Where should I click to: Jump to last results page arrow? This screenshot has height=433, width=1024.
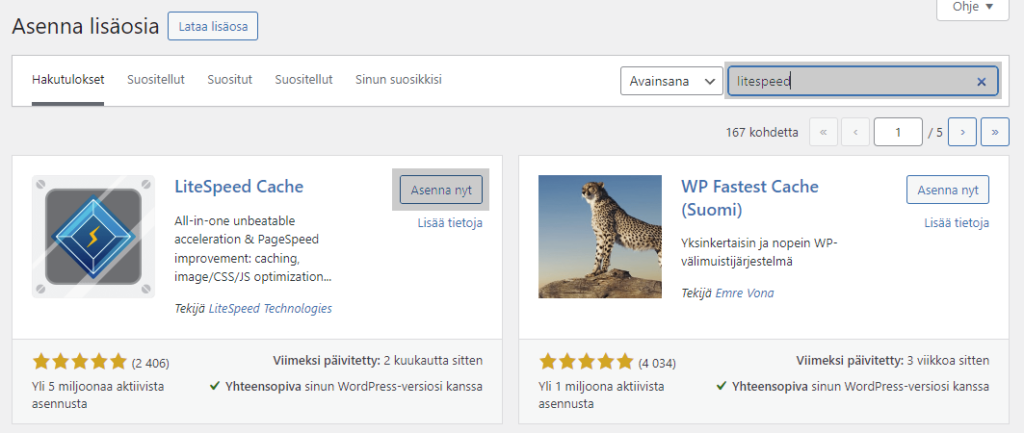[x=995, y=132]
